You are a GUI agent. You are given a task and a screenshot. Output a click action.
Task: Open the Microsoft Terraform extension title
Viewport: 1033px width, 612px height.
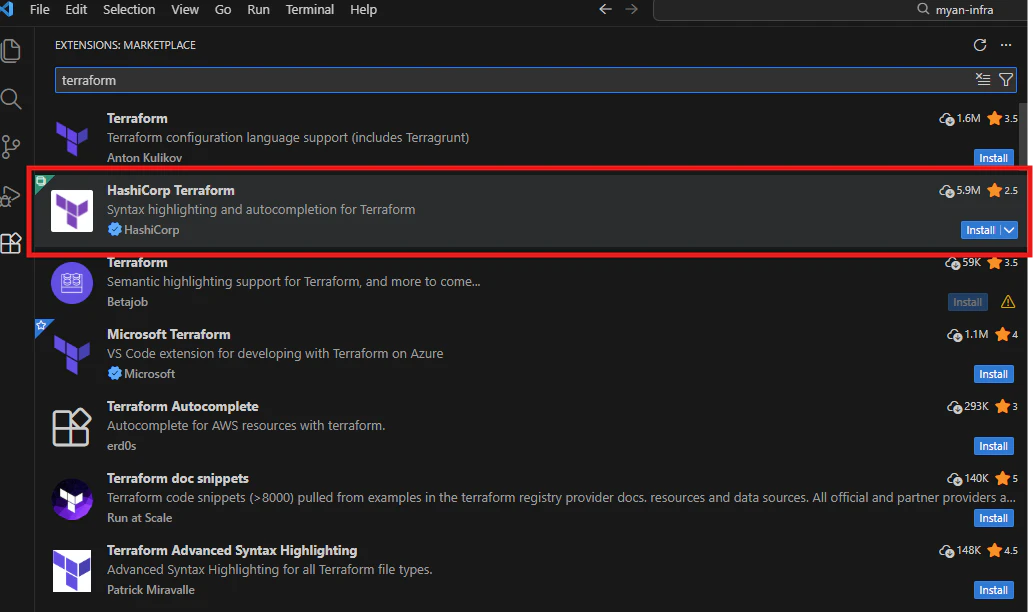(x=169, y=335)
